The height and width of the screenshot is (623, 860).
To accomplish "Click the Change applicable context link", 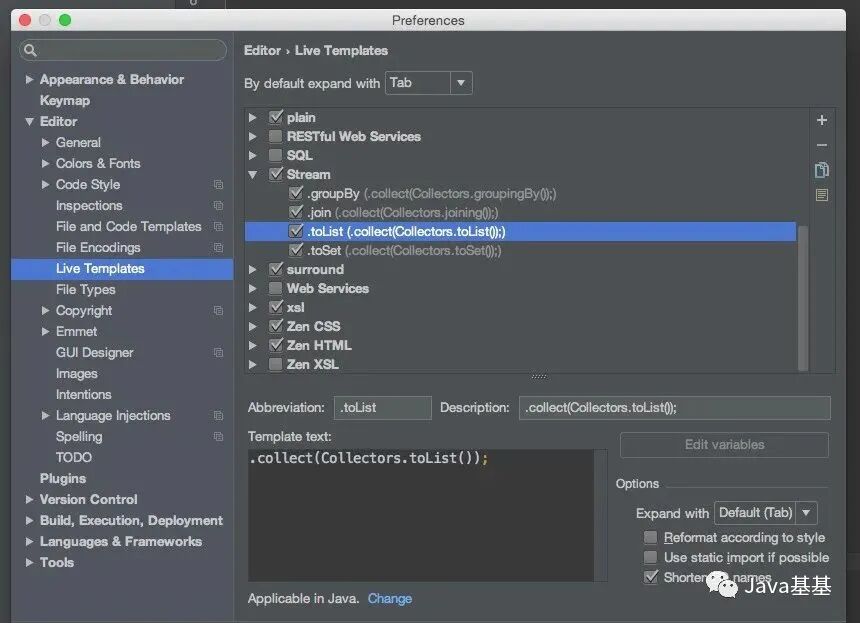I will [x=389, y=598].
